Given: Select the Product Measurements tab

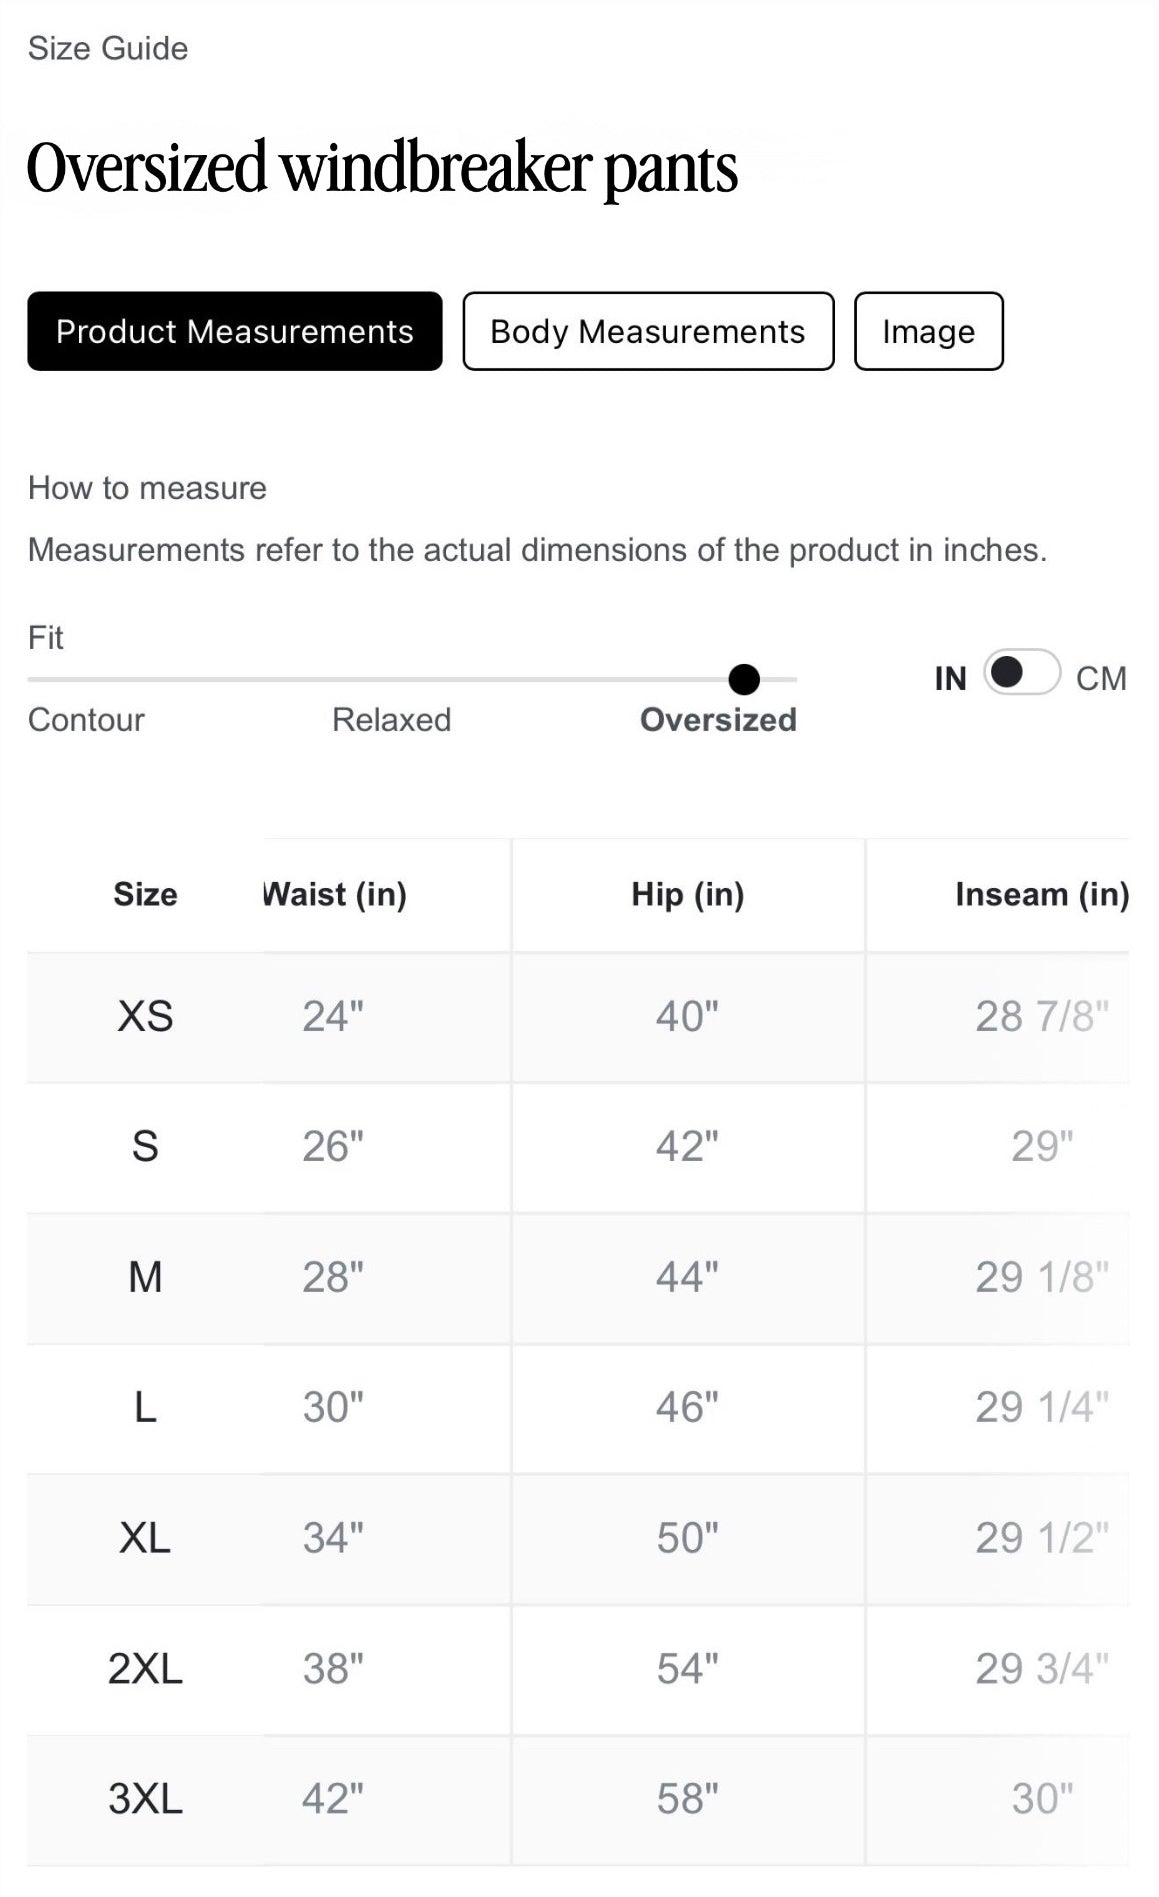Looking at the screenshot, I should pyautogui.click(x=235, y=331).
